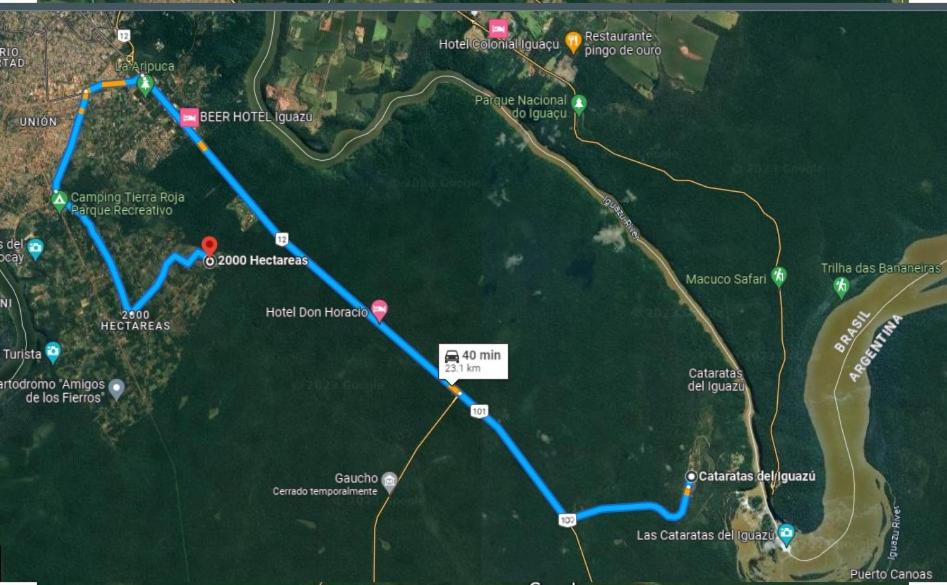The image size is (947, 585).
Task: Click the 40 min route info box
Action: [x=473, y=362]
